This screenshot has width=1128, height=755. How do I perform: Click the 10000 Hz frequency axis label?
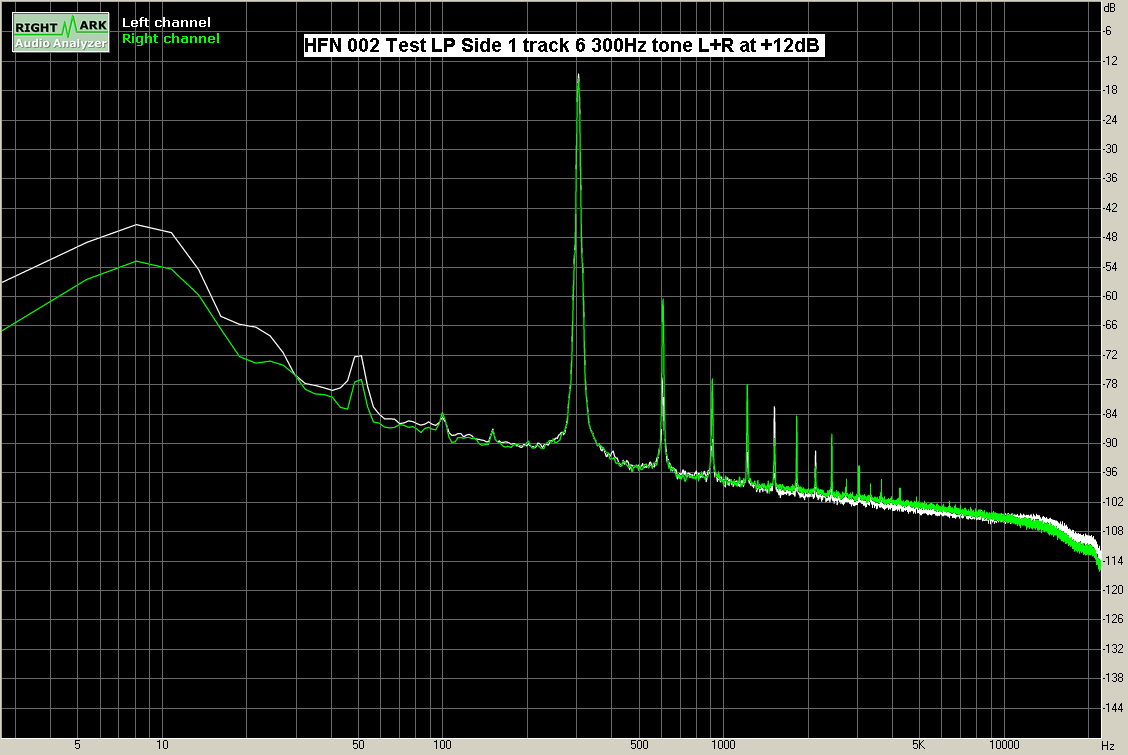tap(1004, 745)
